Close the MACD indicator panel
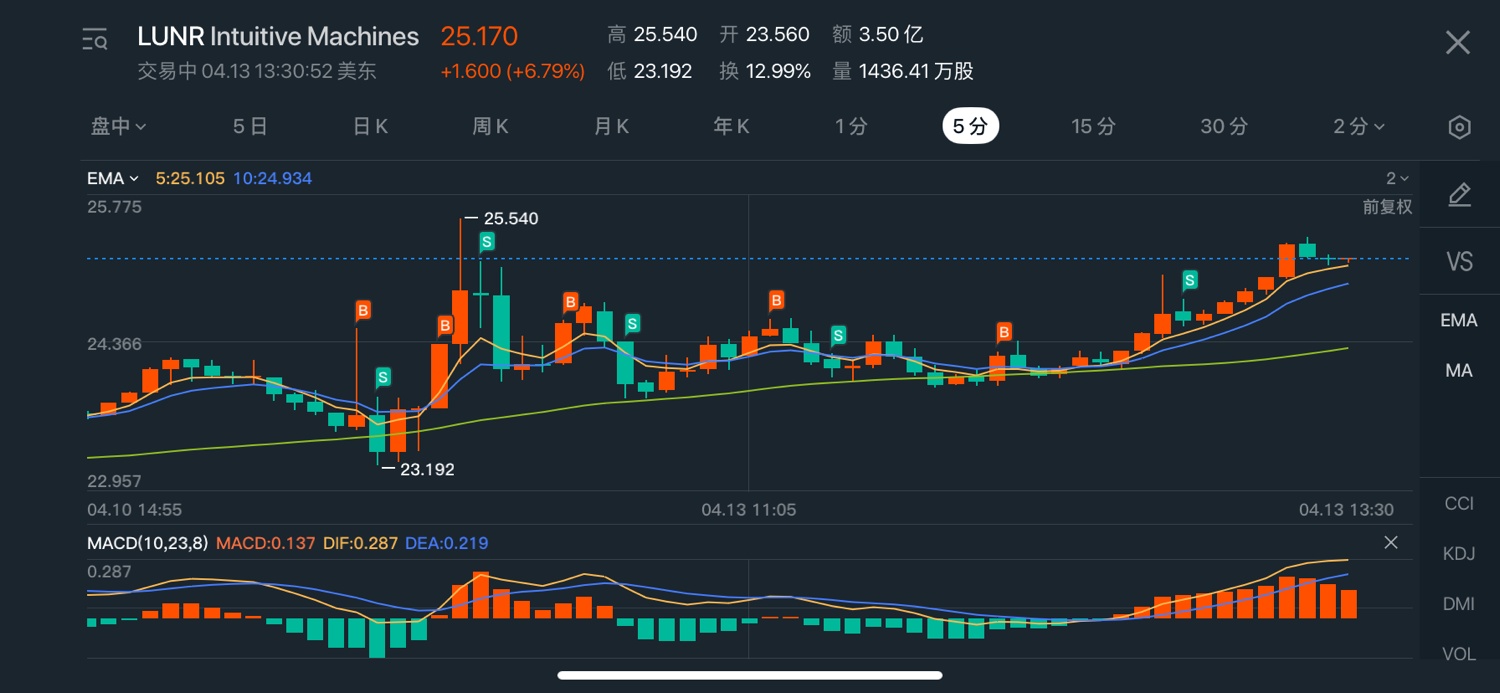The width and height of the screenshot is (1500, 693). click(x=1390, y=542)
